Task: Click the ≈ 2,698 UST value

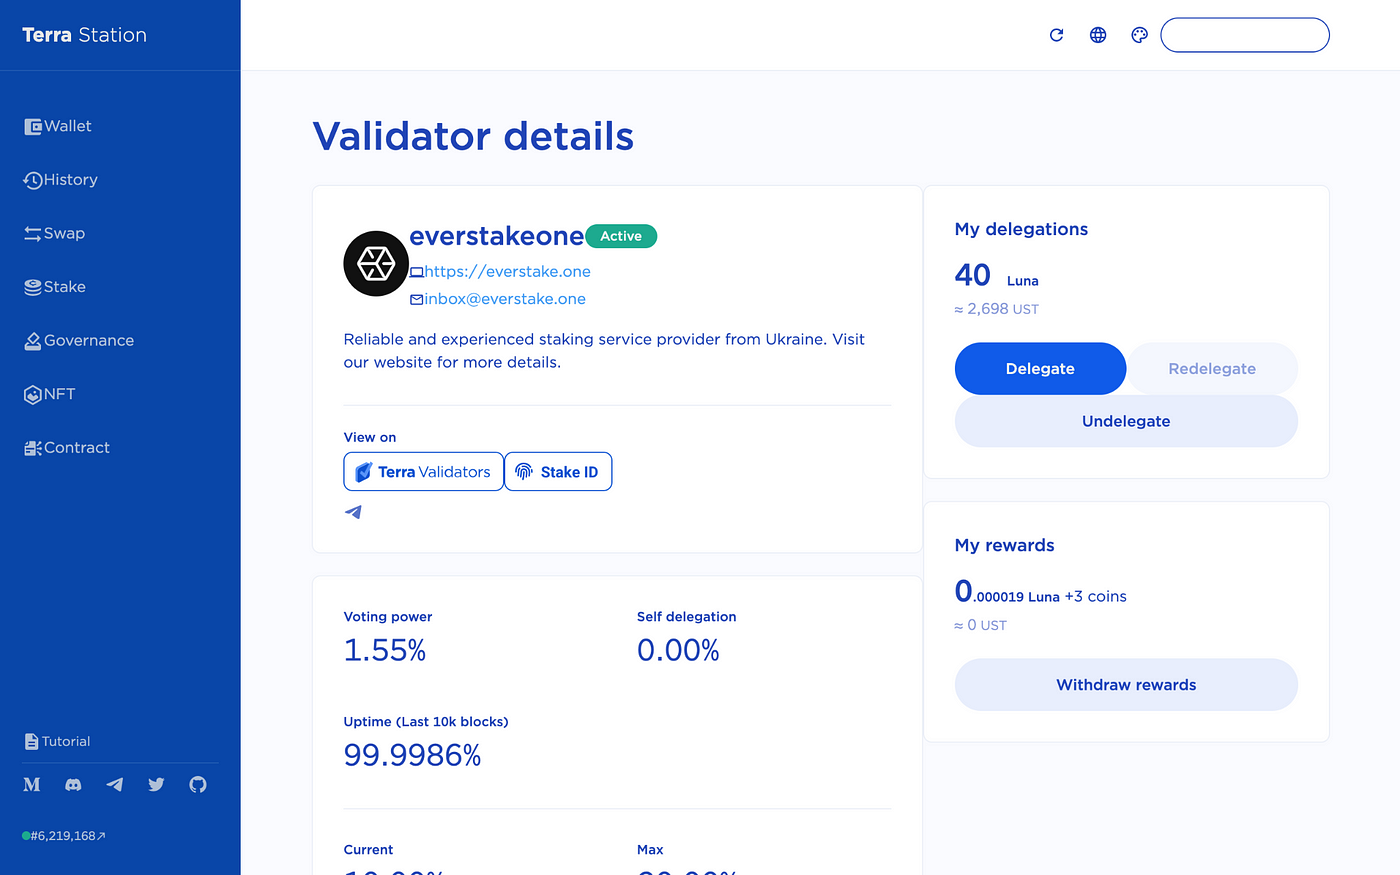Action: [997, 309]
